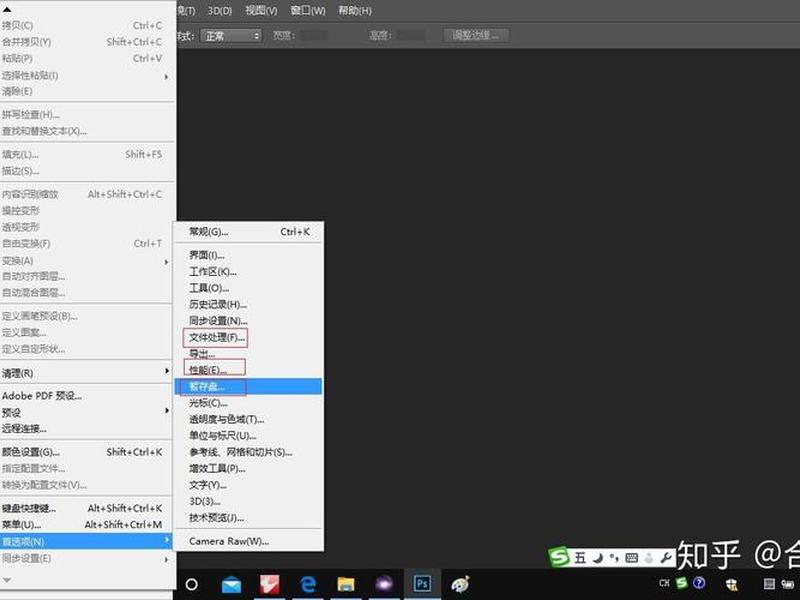
Task: Open the purple orb app on taskbar
Action: pos(384,584)
